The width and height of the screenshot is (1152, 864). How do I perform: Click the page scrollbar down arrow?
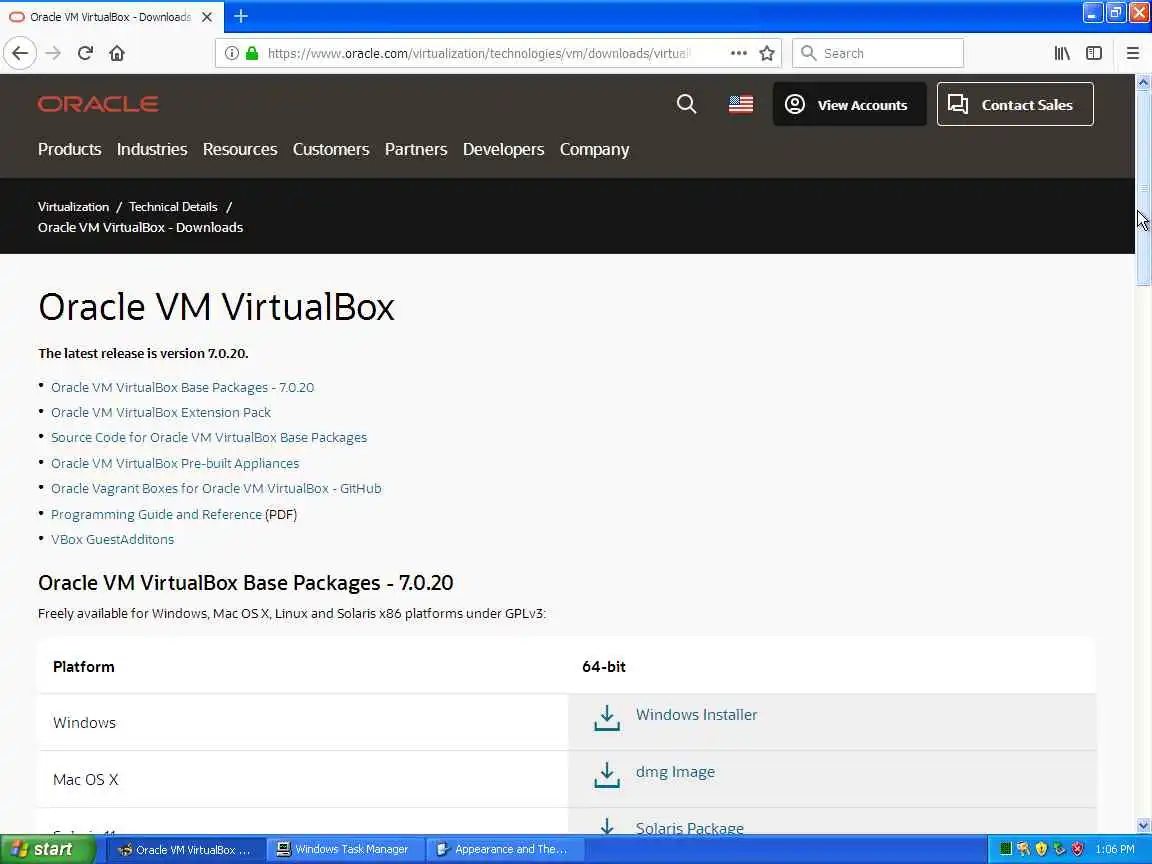1143,825
